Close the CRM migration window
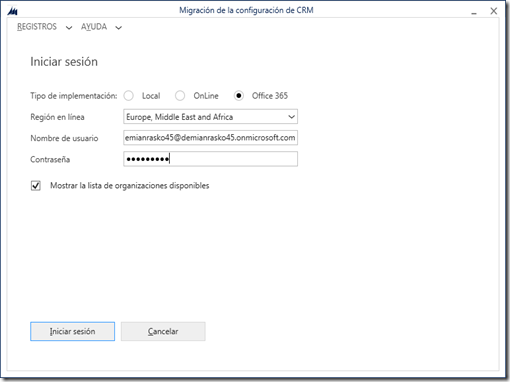The width and height of the screenshot is (510, 382). coord(494,11)
